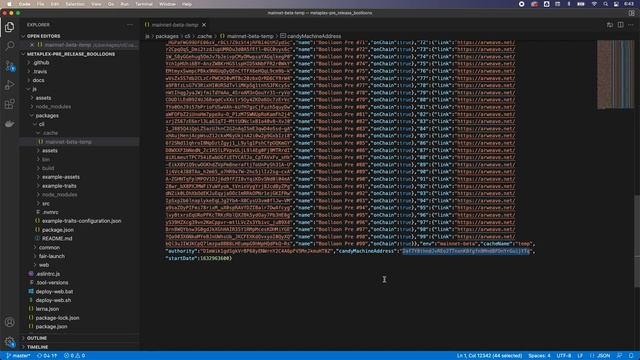
Task: Synchronize changes in status bar
Action: 47,356
